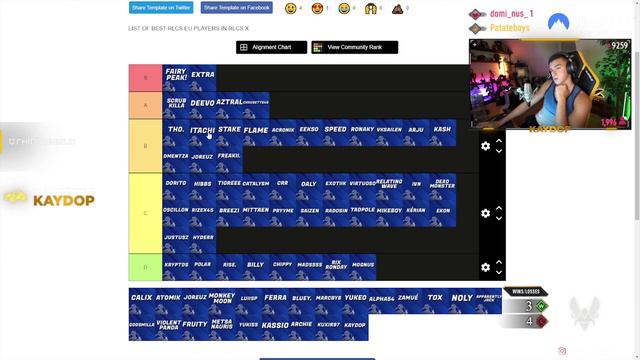Select the Flame player tile
The image size is (640, 360).
[256, 133]
